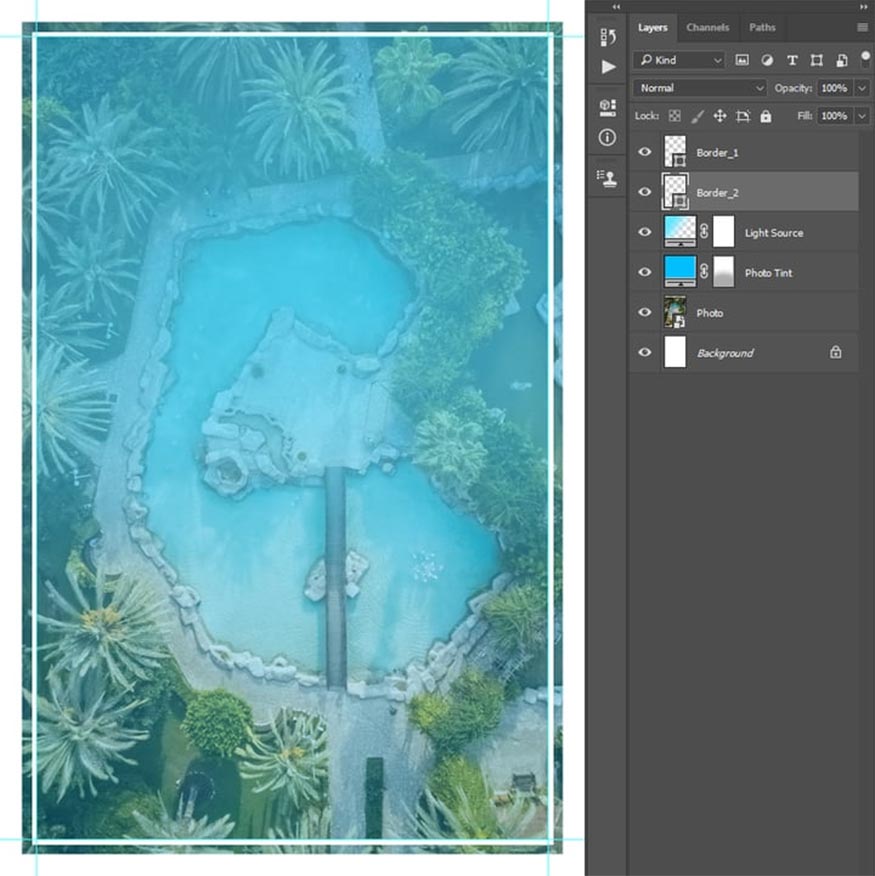Viewport: 875px width, 876px height.
Task: Switch to the Channels tab
Action: click(x=707, y=27)
